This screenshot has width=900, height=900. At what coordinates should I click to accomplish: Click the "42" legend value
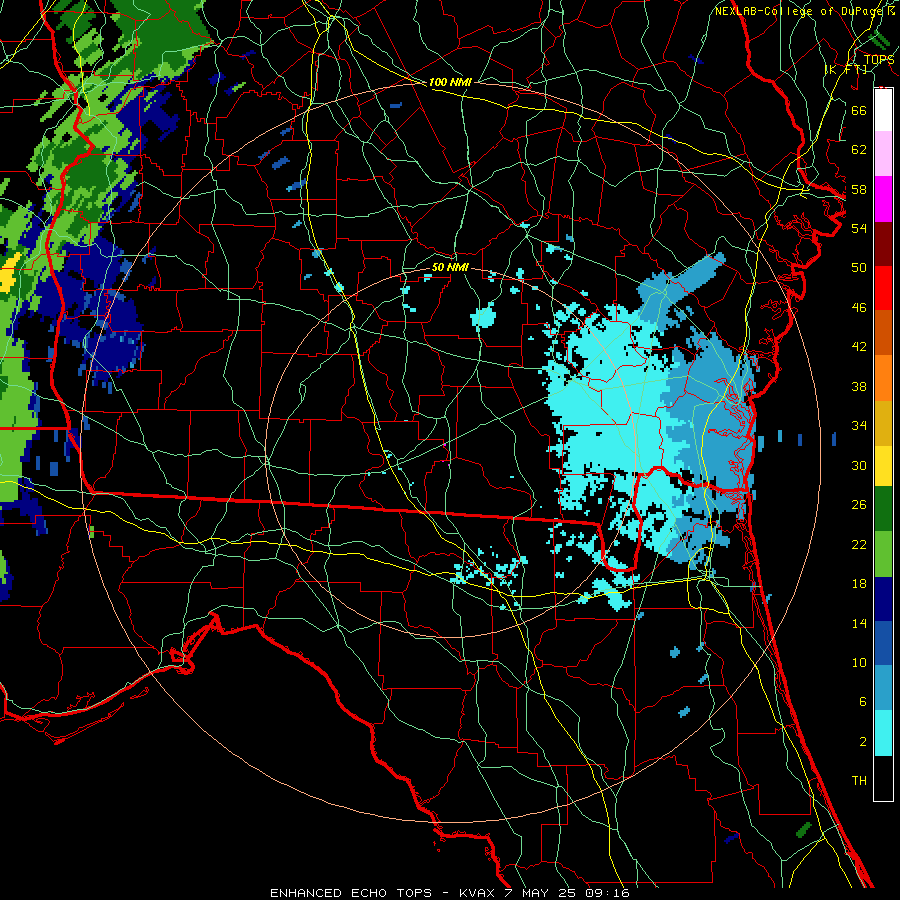tap(859, 347)
